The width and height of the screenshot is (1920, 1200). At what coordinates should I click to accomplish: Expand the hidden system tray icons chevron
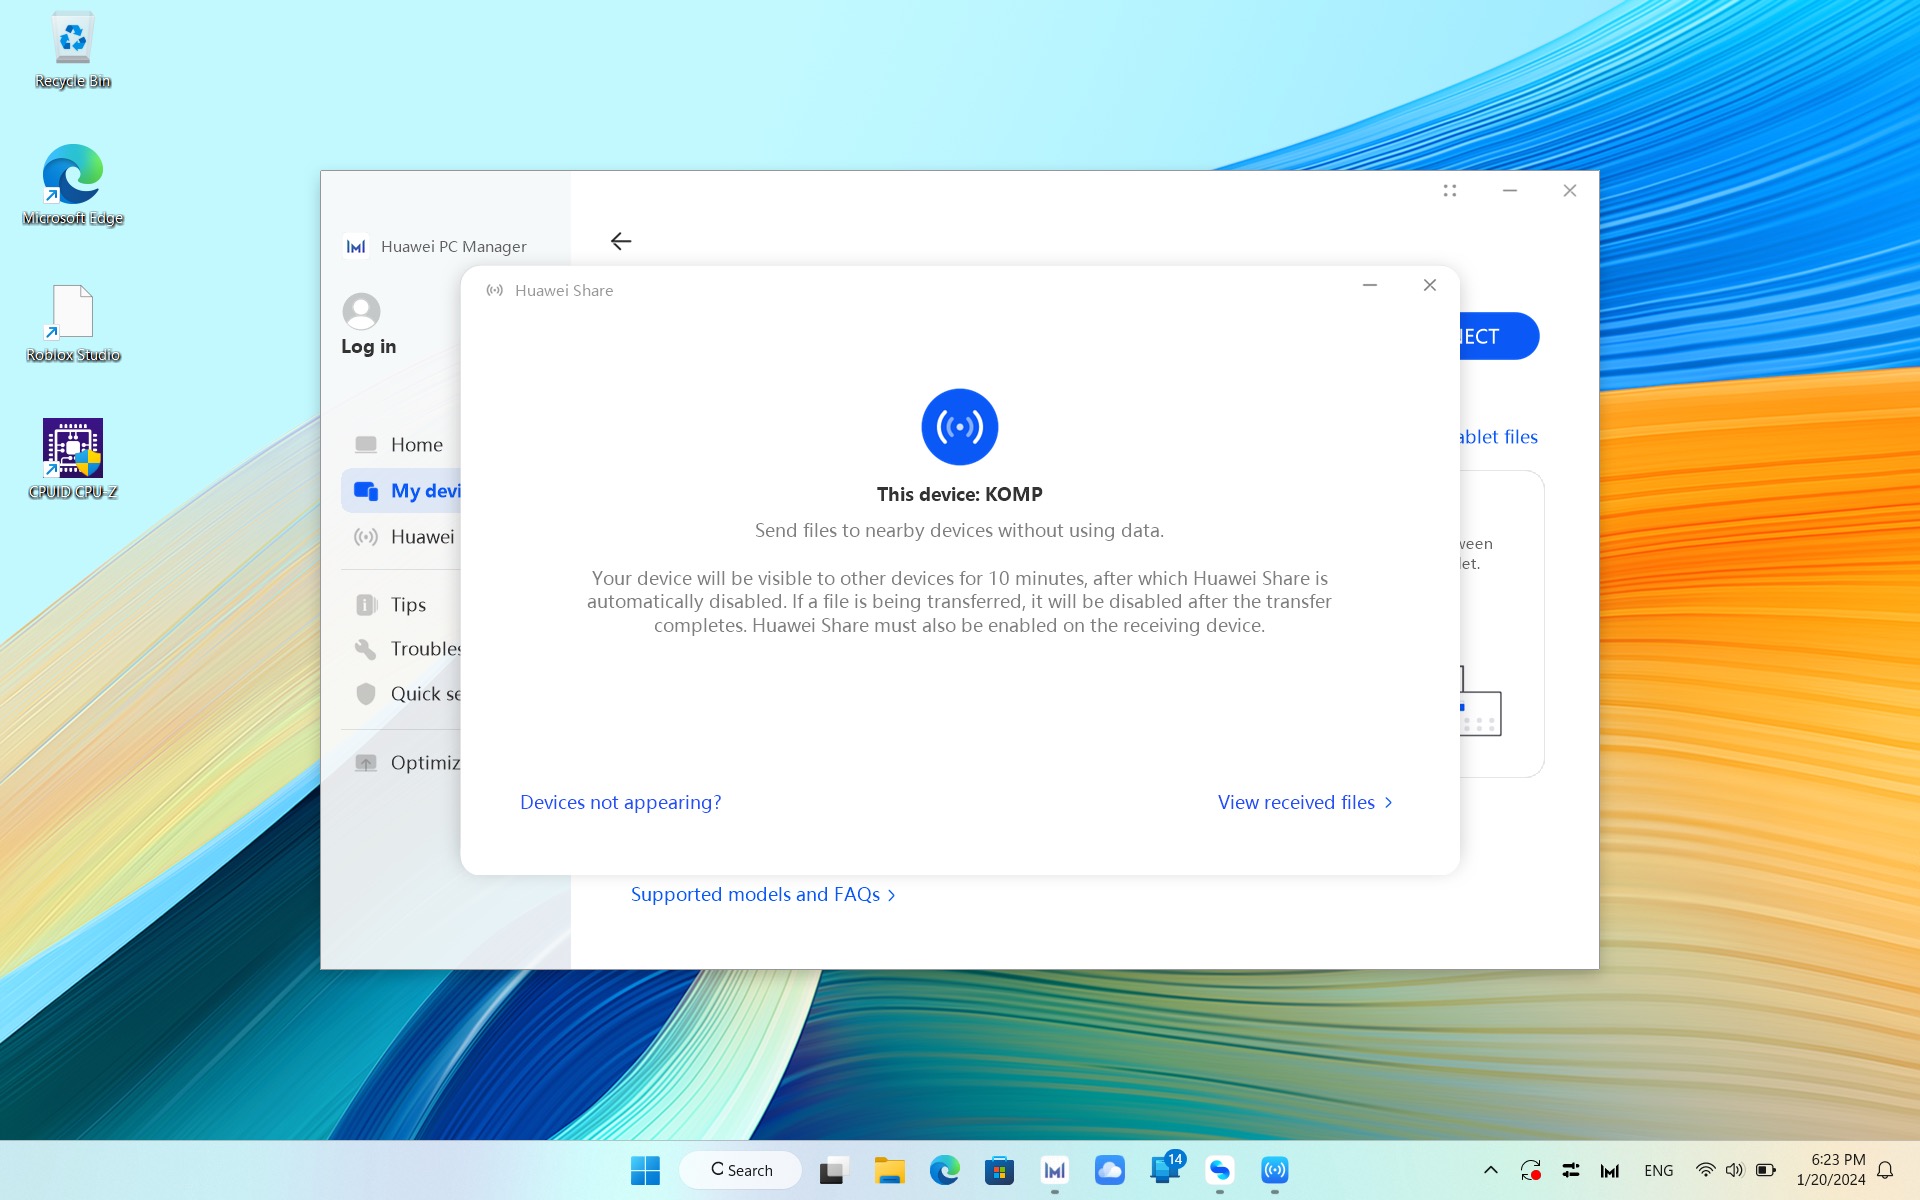(1490, 1170)
